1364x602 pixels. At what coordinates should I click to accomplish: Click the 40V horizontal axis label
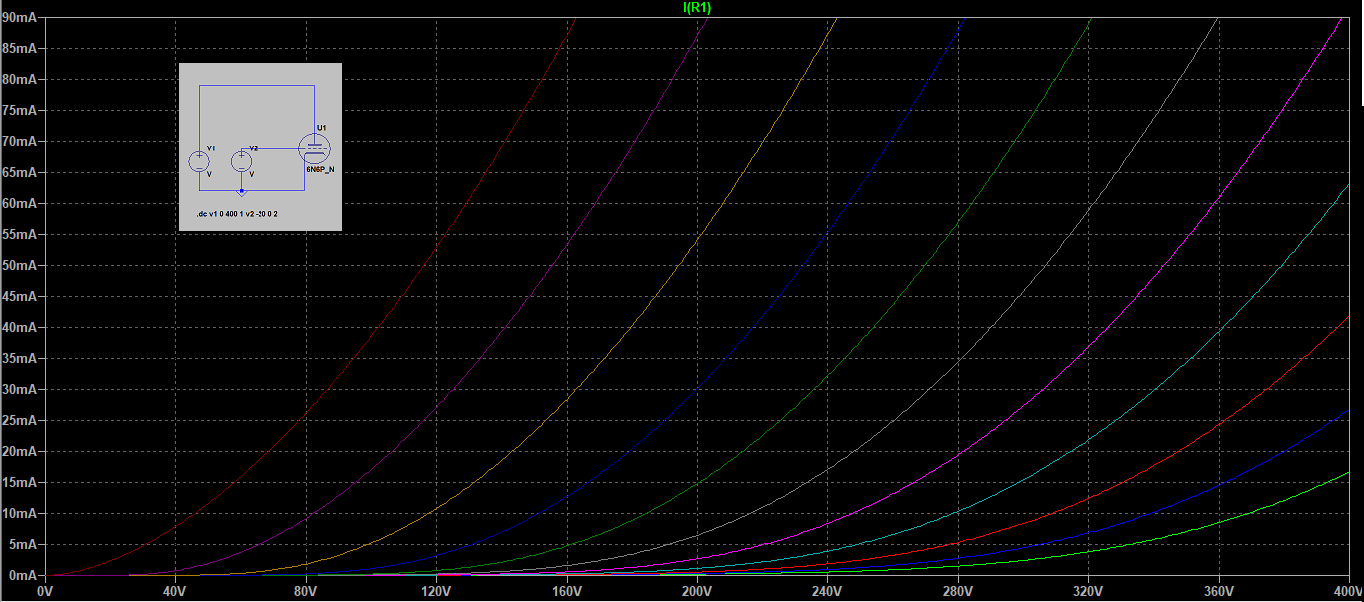coord(175,592)
